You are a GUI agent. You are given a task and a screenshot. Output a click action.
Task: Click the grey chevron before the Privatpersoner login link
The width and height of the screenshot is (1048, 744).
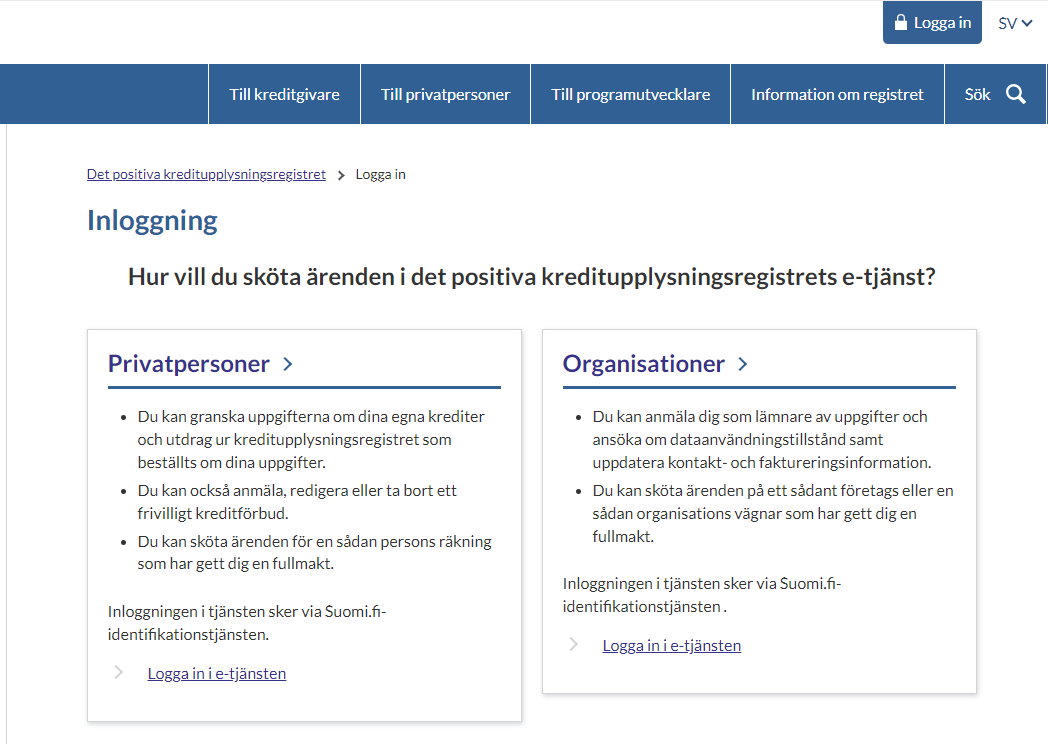[119, 673]
